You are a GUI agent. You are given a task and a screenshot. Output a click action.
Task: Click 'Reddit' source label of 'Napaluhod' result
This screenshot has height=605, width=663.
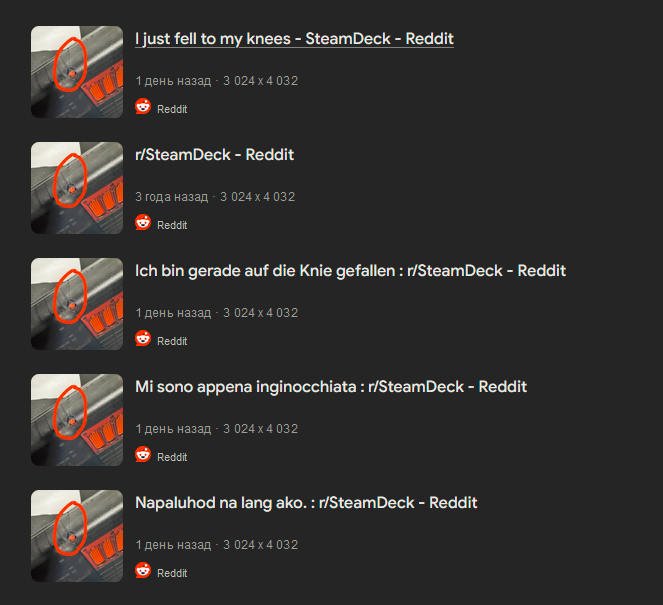click(x=172, y=573)
